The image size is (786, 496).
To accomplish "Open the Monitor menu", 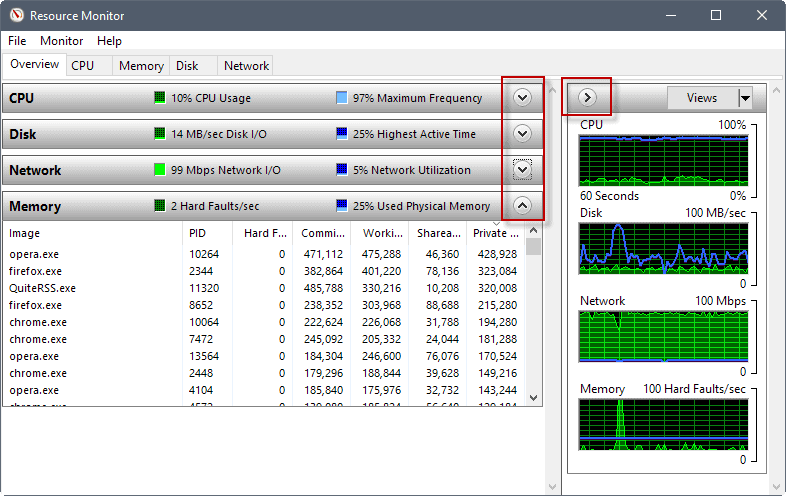I will 62,41.
